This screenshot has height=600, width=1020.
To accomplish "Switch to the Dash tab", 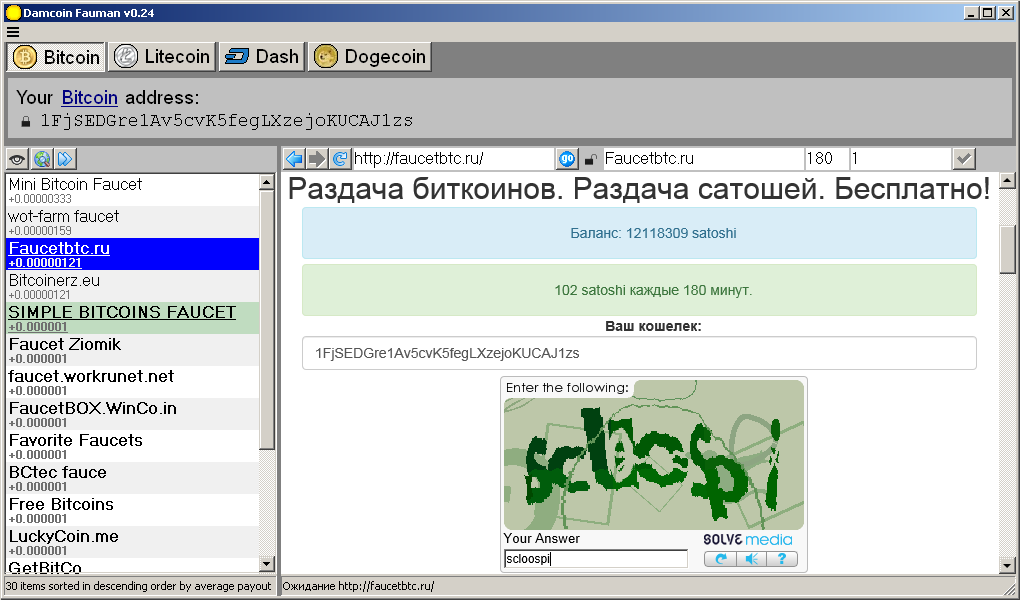I will pyautogui.click(x=262, y=57).
